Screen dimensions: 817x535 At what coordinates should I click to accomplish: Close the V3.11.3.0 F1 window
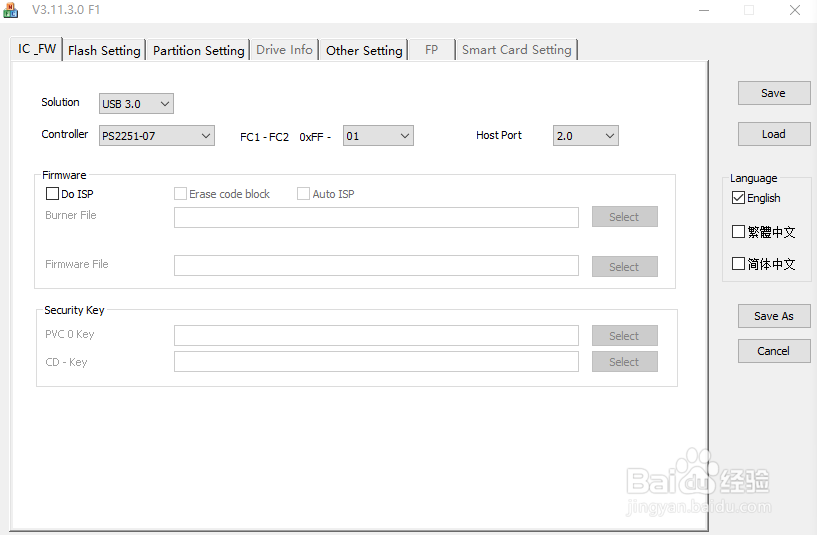coord(795,10)
